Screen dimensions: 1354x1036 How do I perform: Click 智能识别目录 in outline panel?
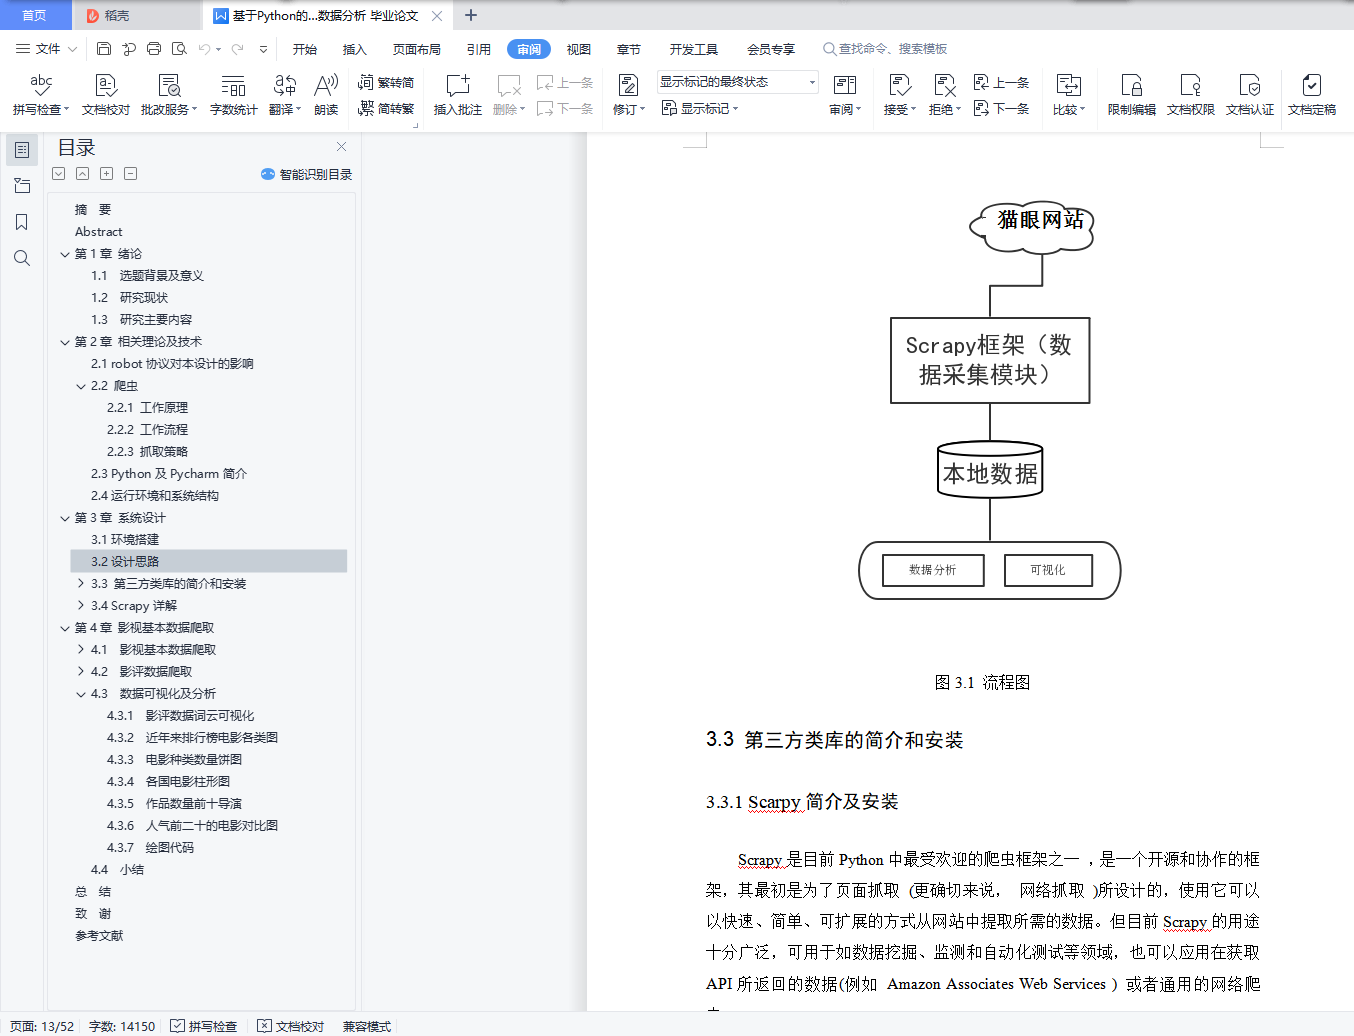(x=306, y=174)
